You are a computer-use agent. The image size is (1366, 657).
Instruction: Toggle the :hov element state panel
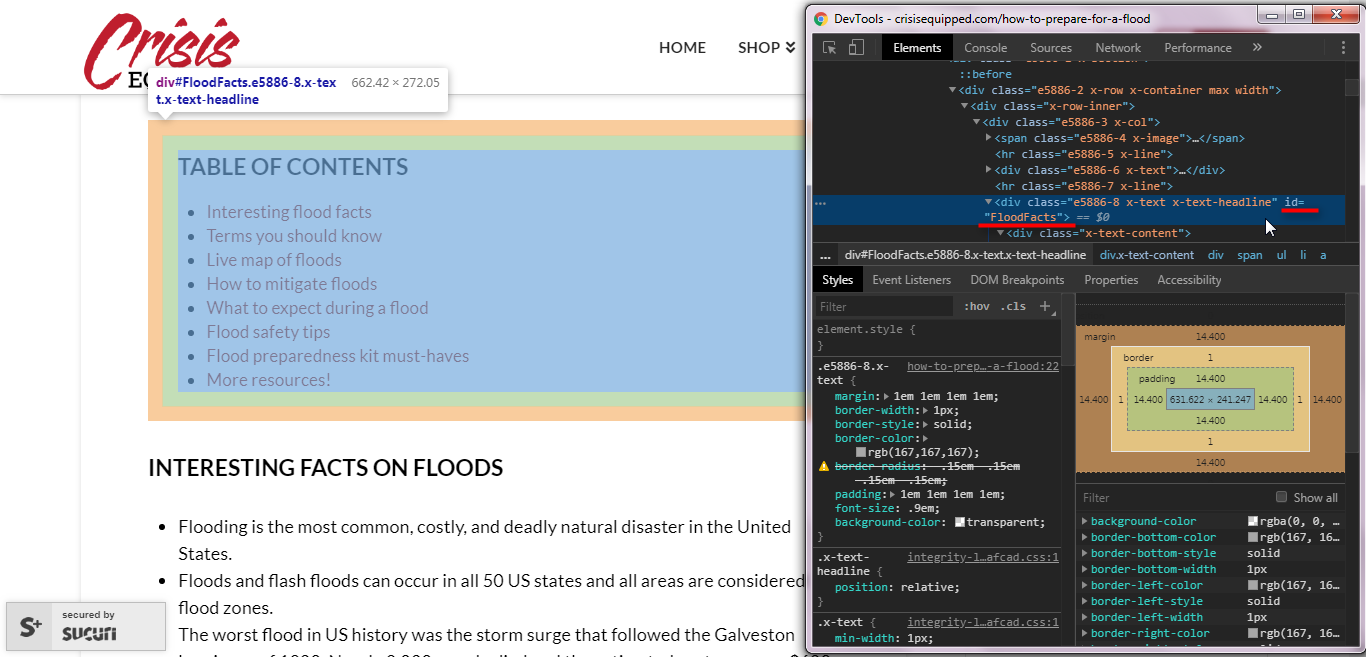pyautogui.click(x=977, y=306)
